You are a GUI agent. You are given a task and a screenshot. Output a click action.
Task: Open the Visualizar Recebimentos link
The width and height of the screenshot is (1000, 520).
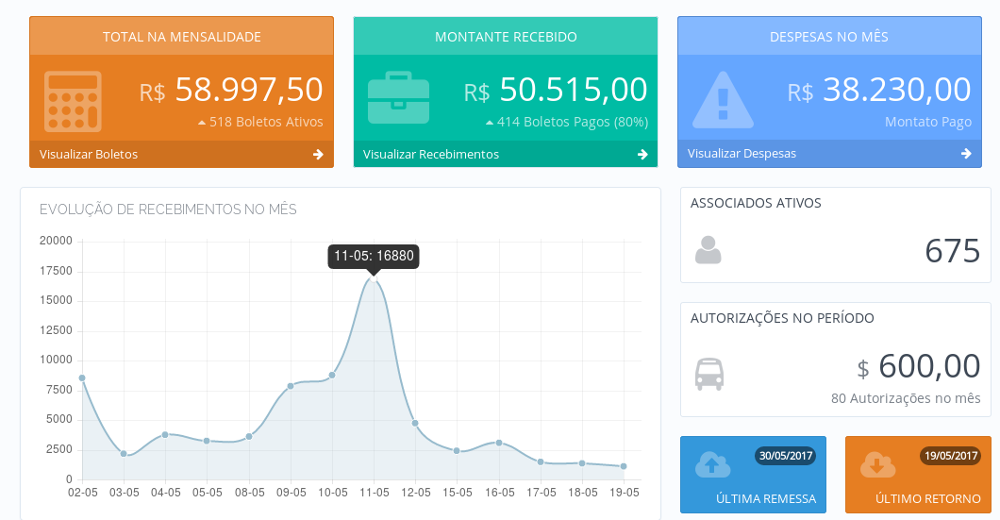coord(430,154)
